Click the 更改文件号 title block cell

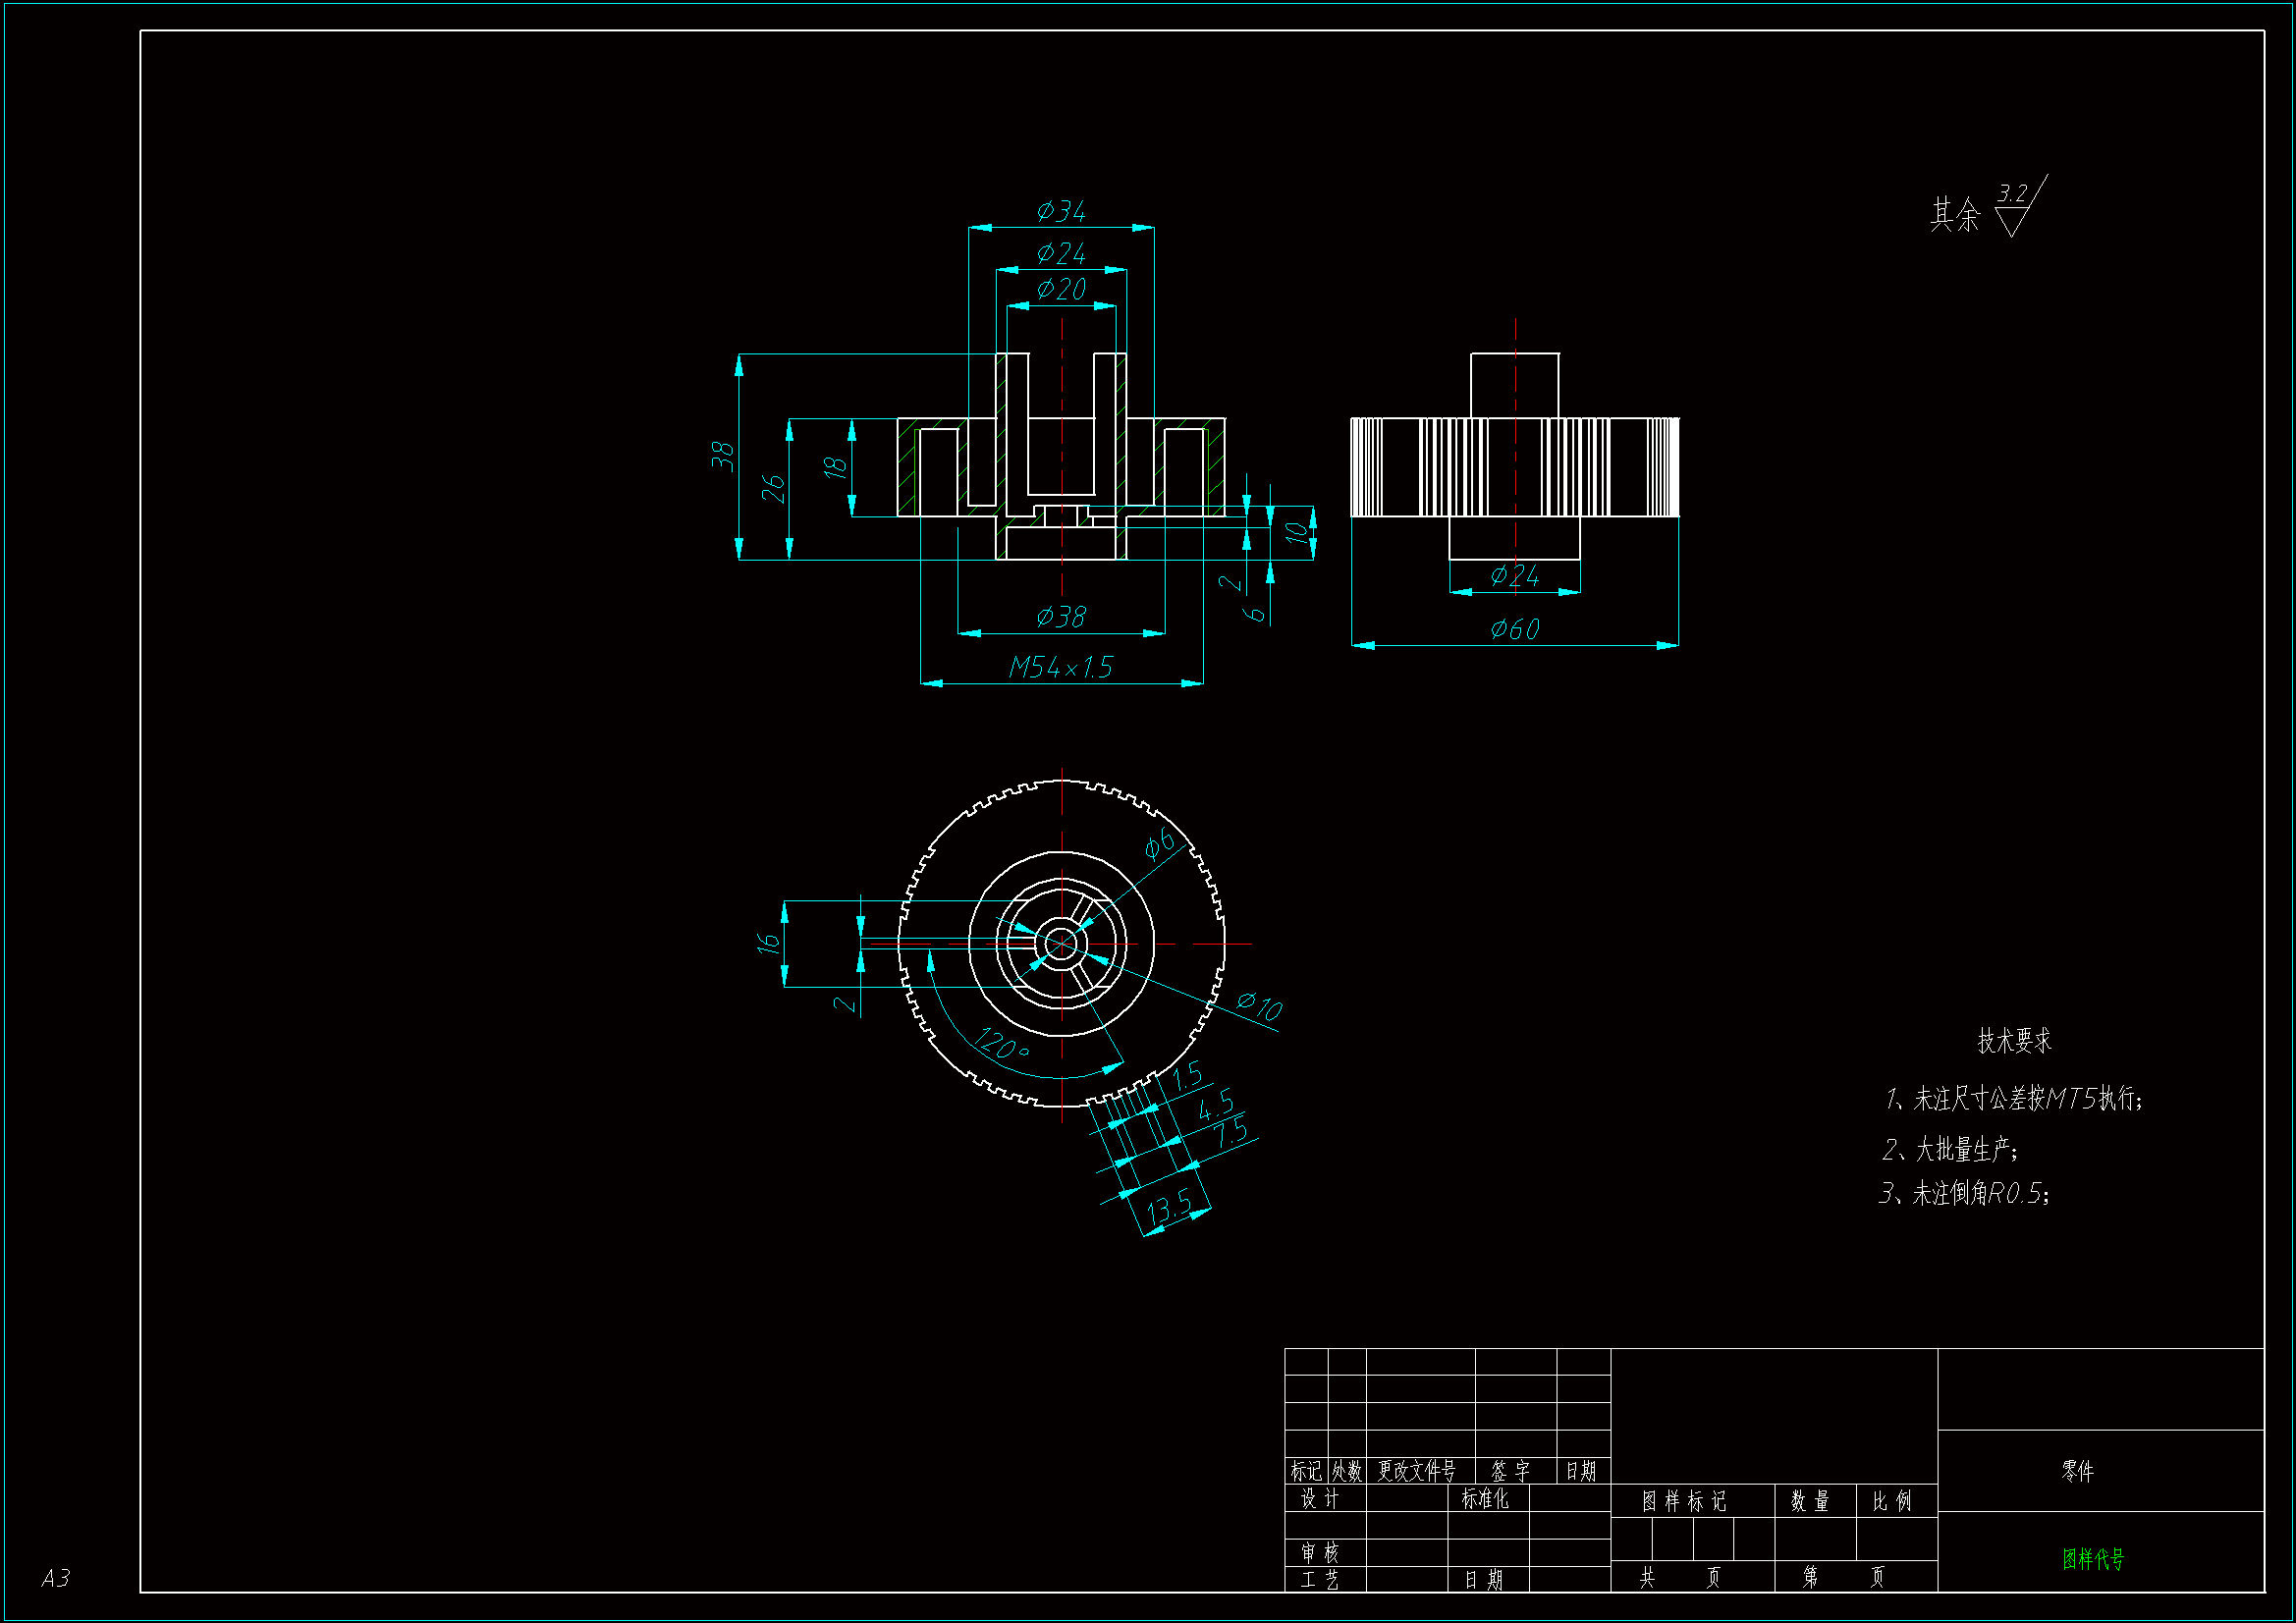pyautogui.click(x=1416, y=1471)
